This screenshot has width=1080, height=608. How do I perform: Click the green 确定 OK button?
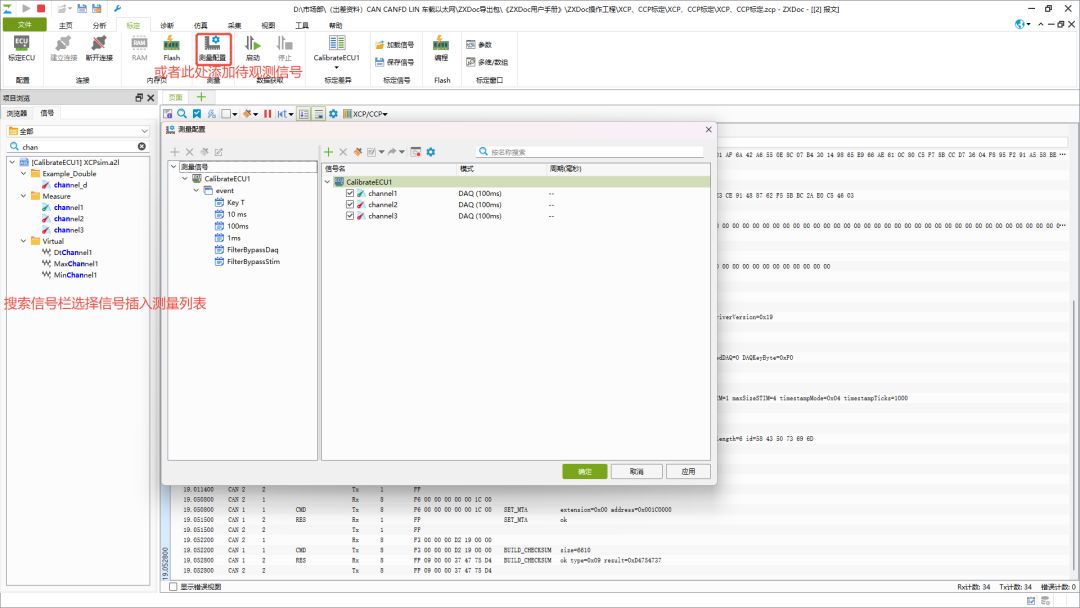tap(585, 472)
